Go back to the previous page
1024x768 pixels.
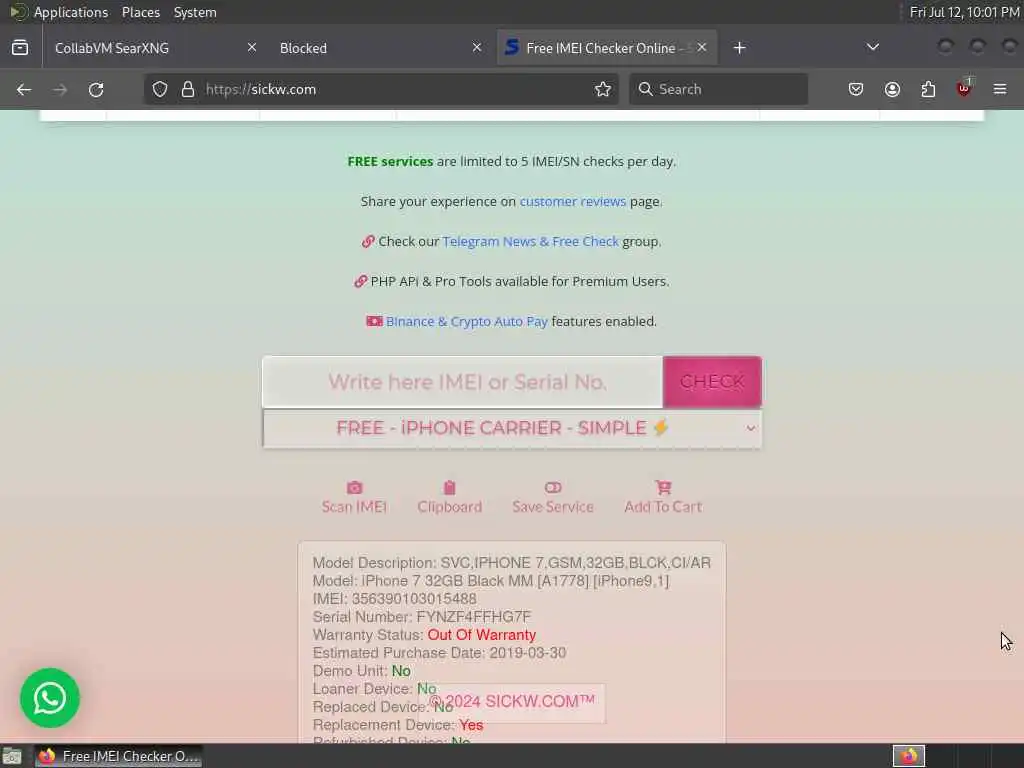[24, 89]
